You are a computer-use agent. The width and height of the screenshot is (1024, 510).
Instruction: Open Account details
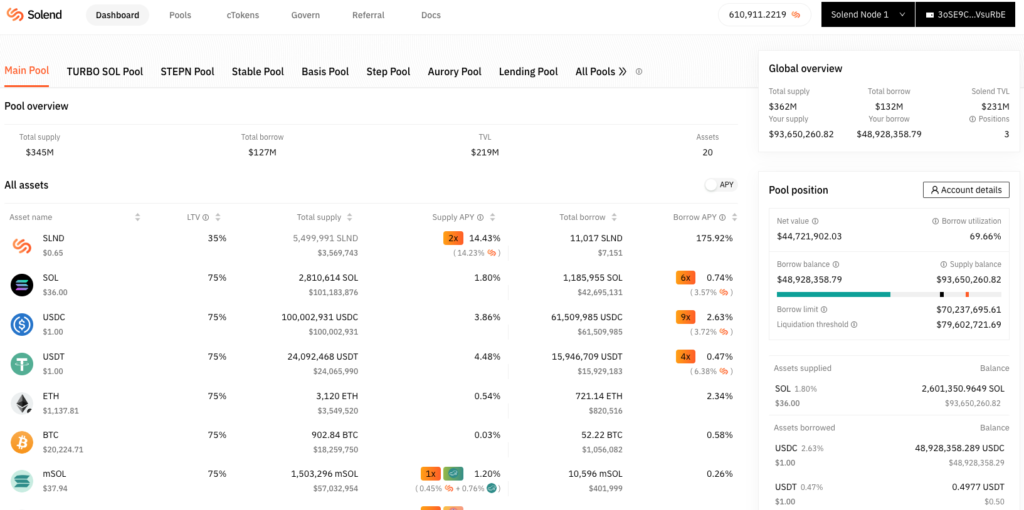coord(966,190)
